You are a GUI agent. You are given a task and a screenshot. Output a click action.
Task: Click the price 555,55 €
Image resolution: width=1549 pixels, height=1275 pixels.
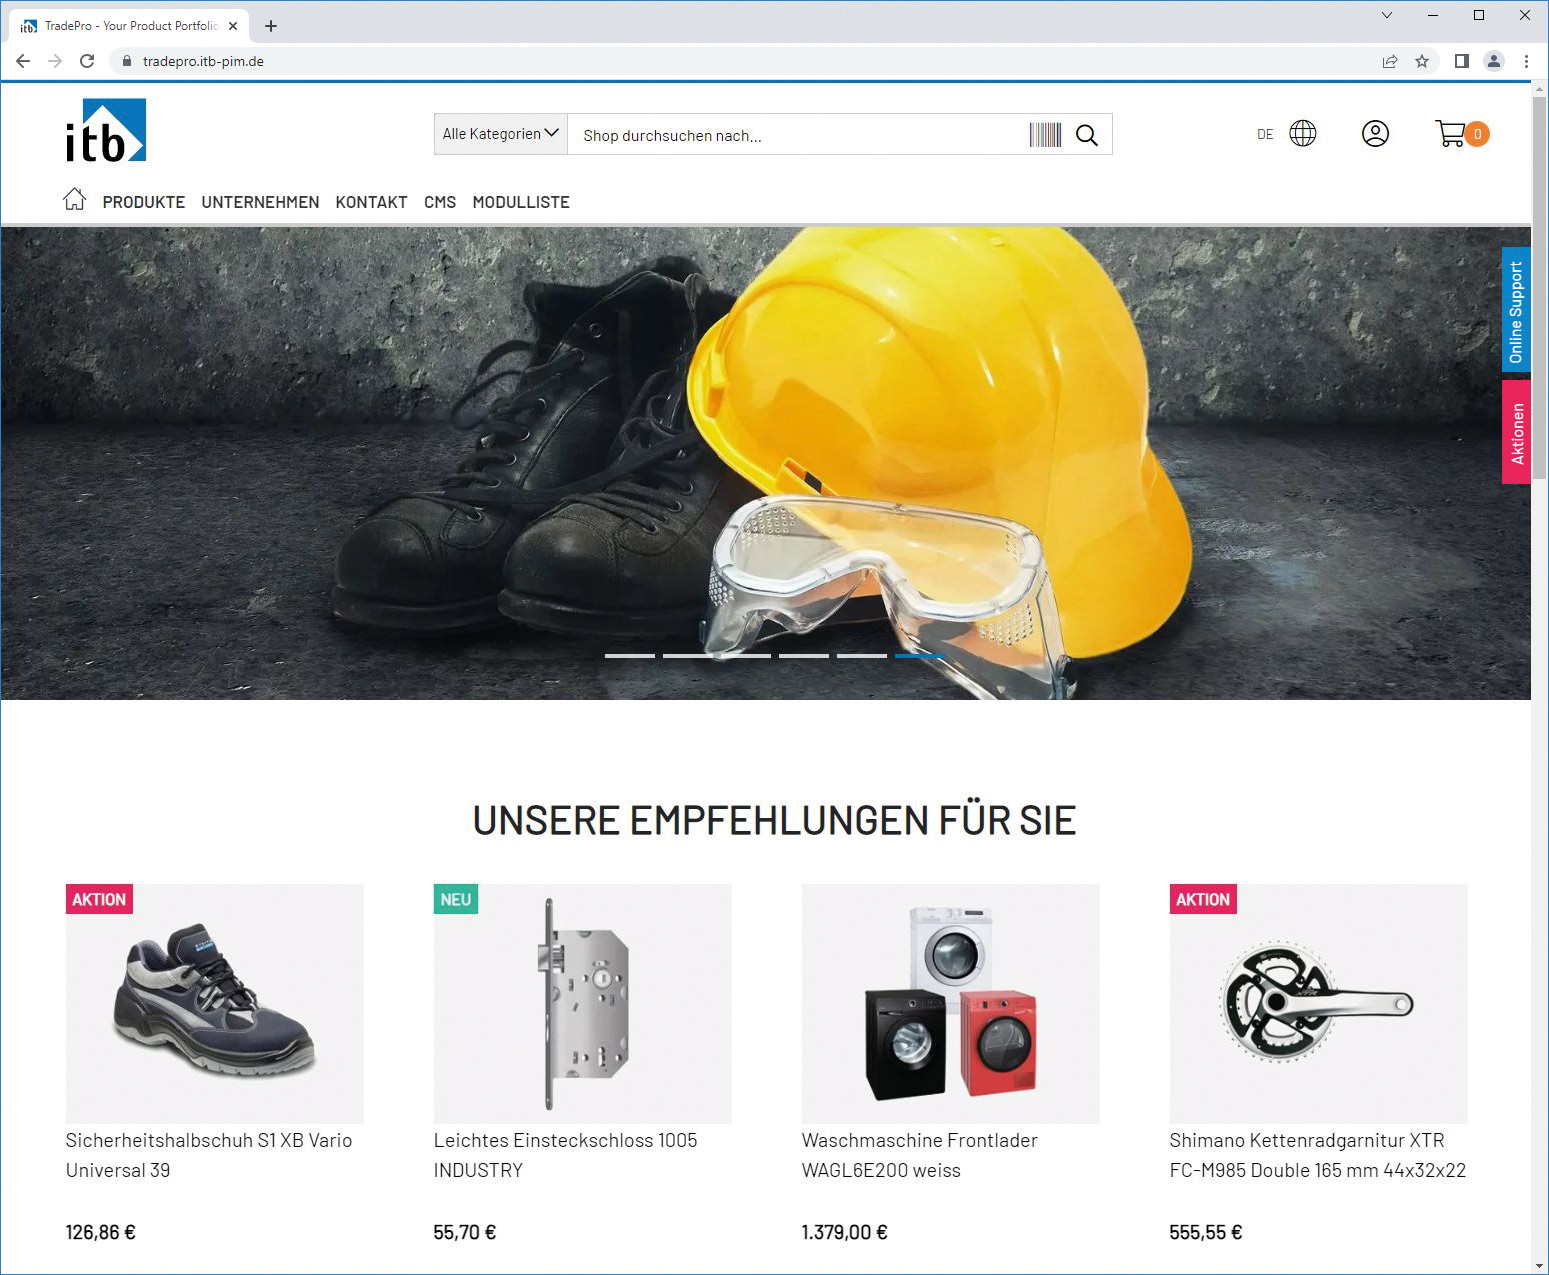pyautogui.click(x=1206, y=1232)
